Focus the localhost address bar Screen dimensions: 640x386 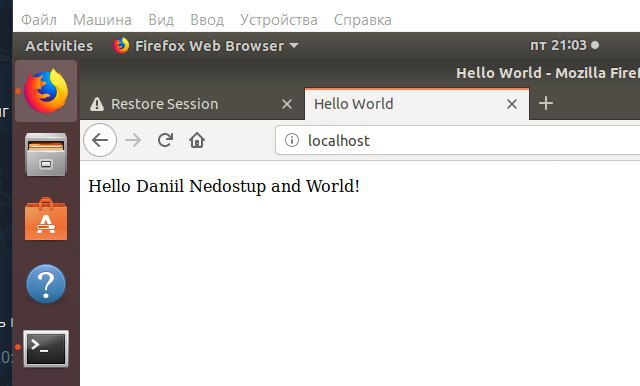(458, 140)
